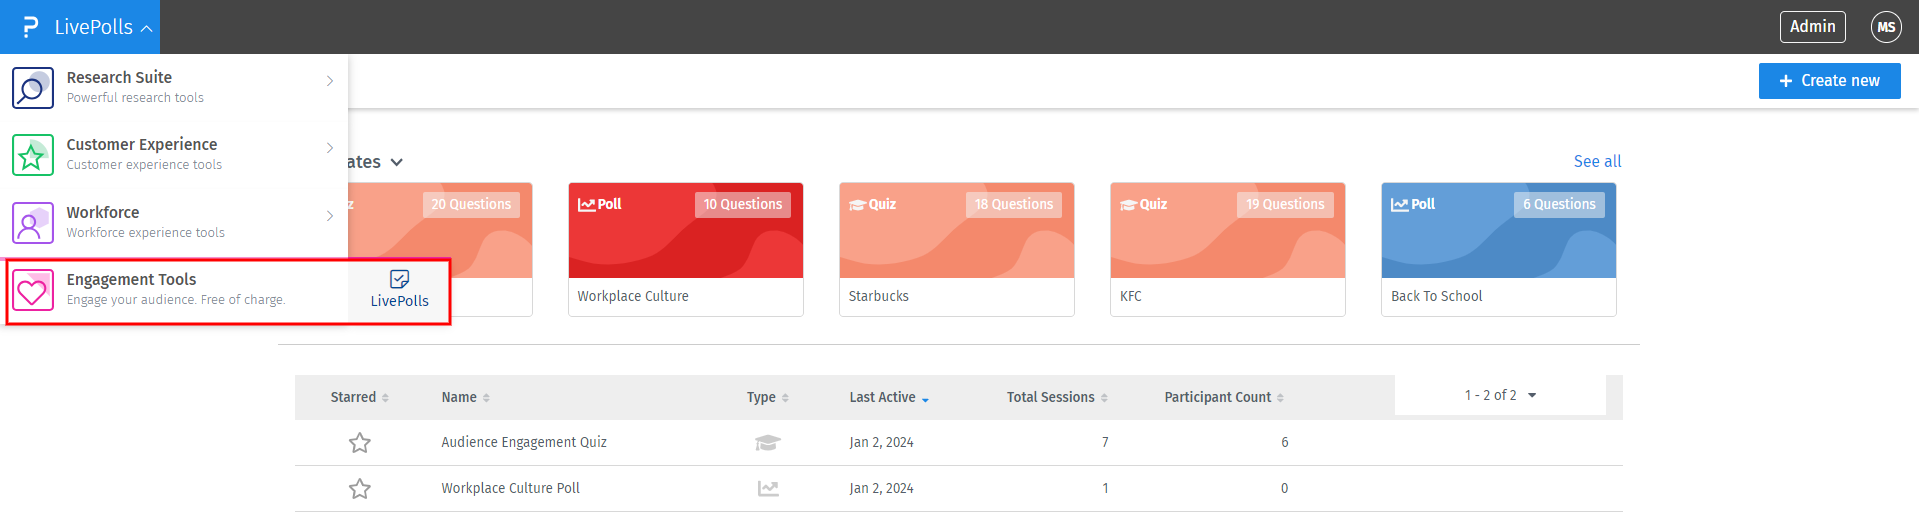The image size is (1919, 517).
Task: Click the Engagement Tools heart icon
Action: 32,290
